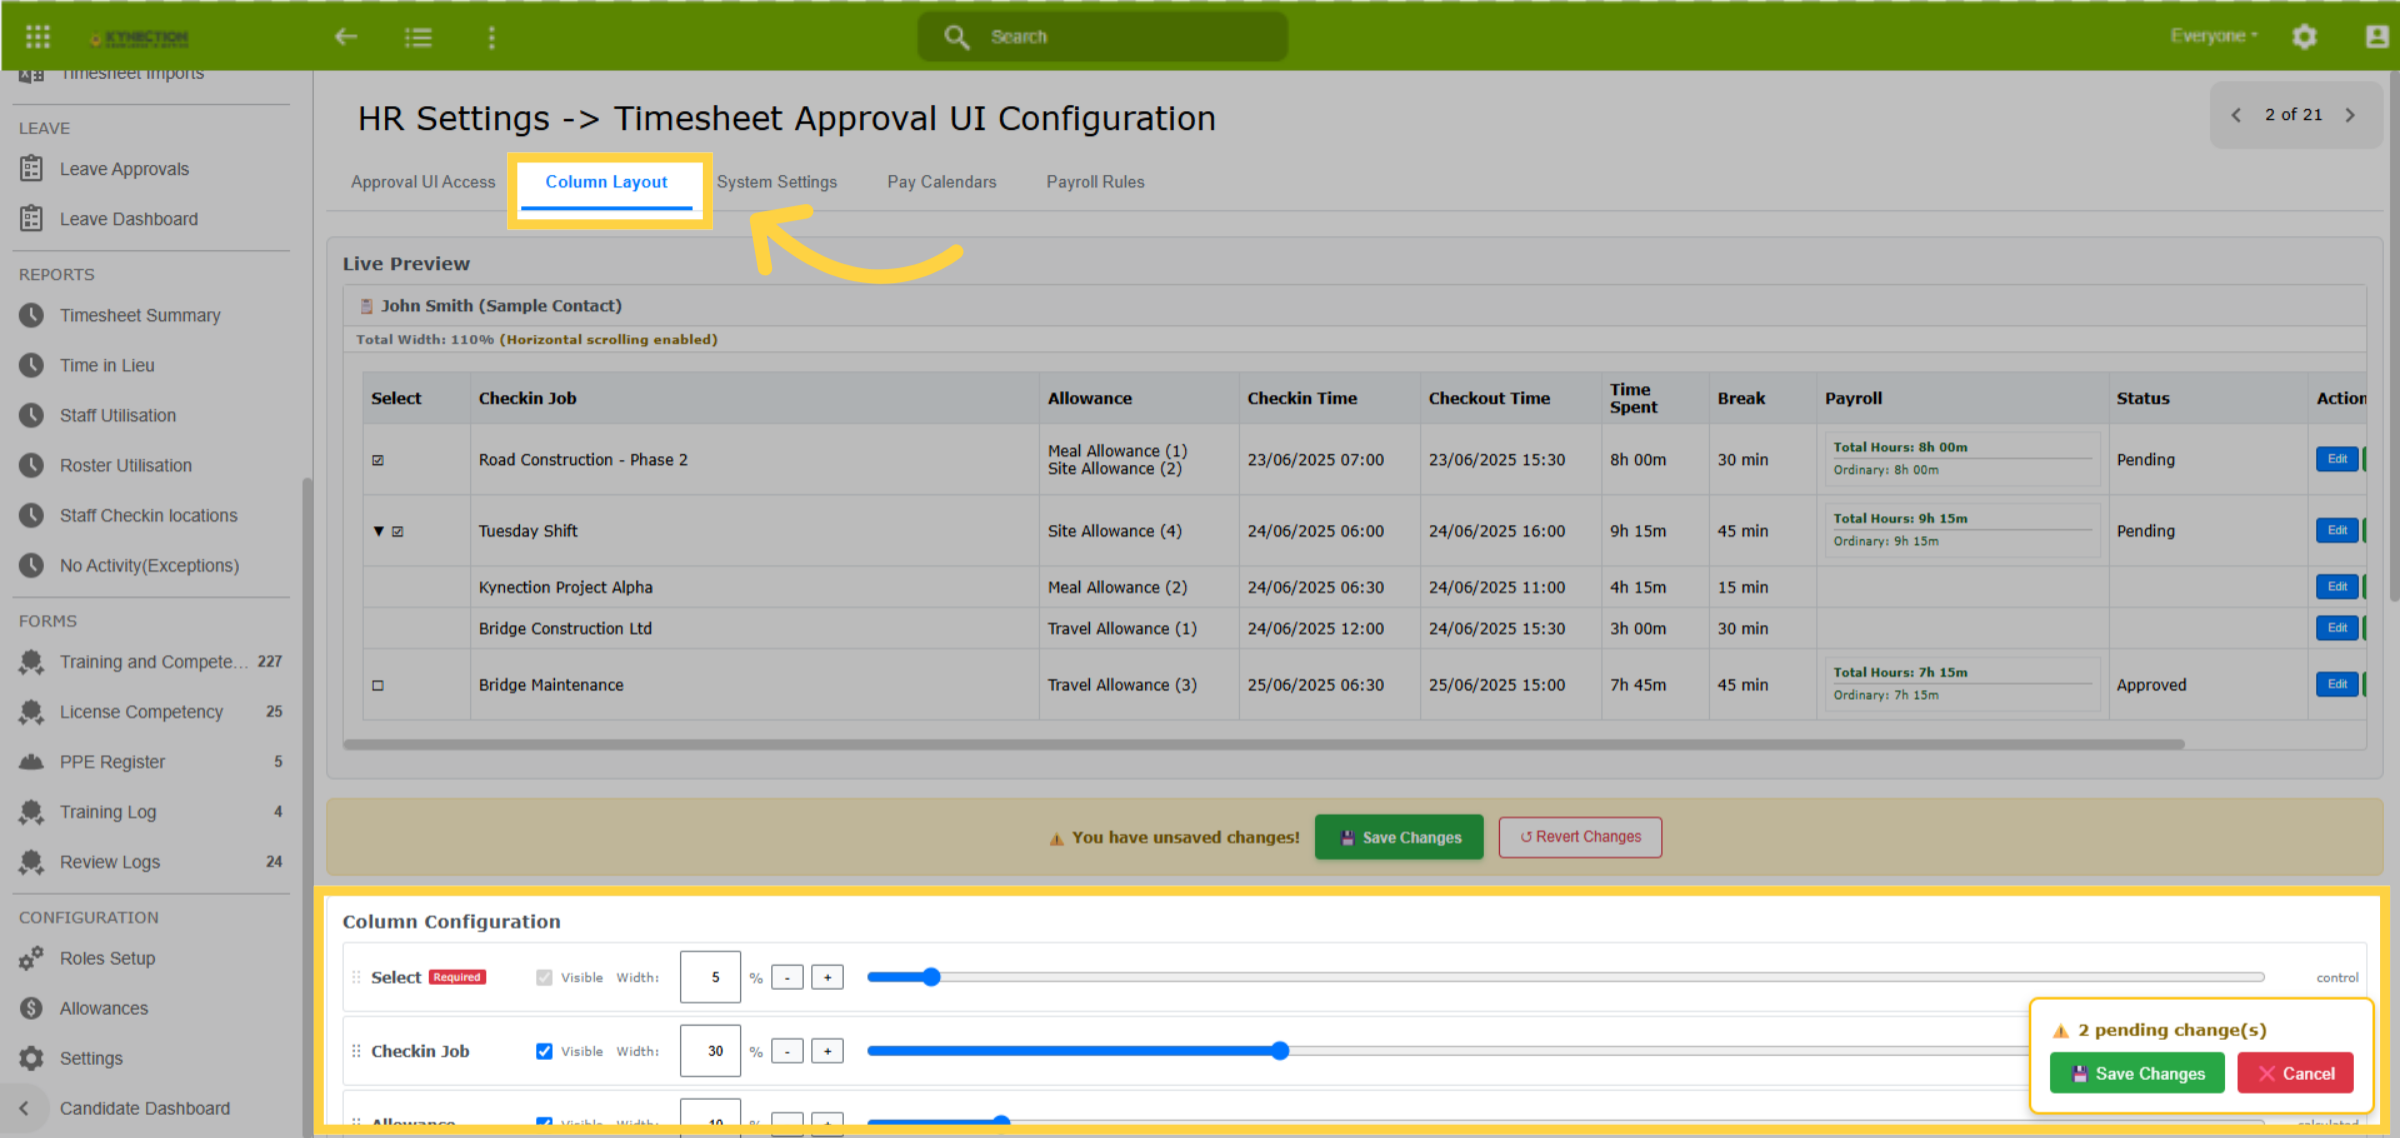Go to next record chevron

[2351, 115]
